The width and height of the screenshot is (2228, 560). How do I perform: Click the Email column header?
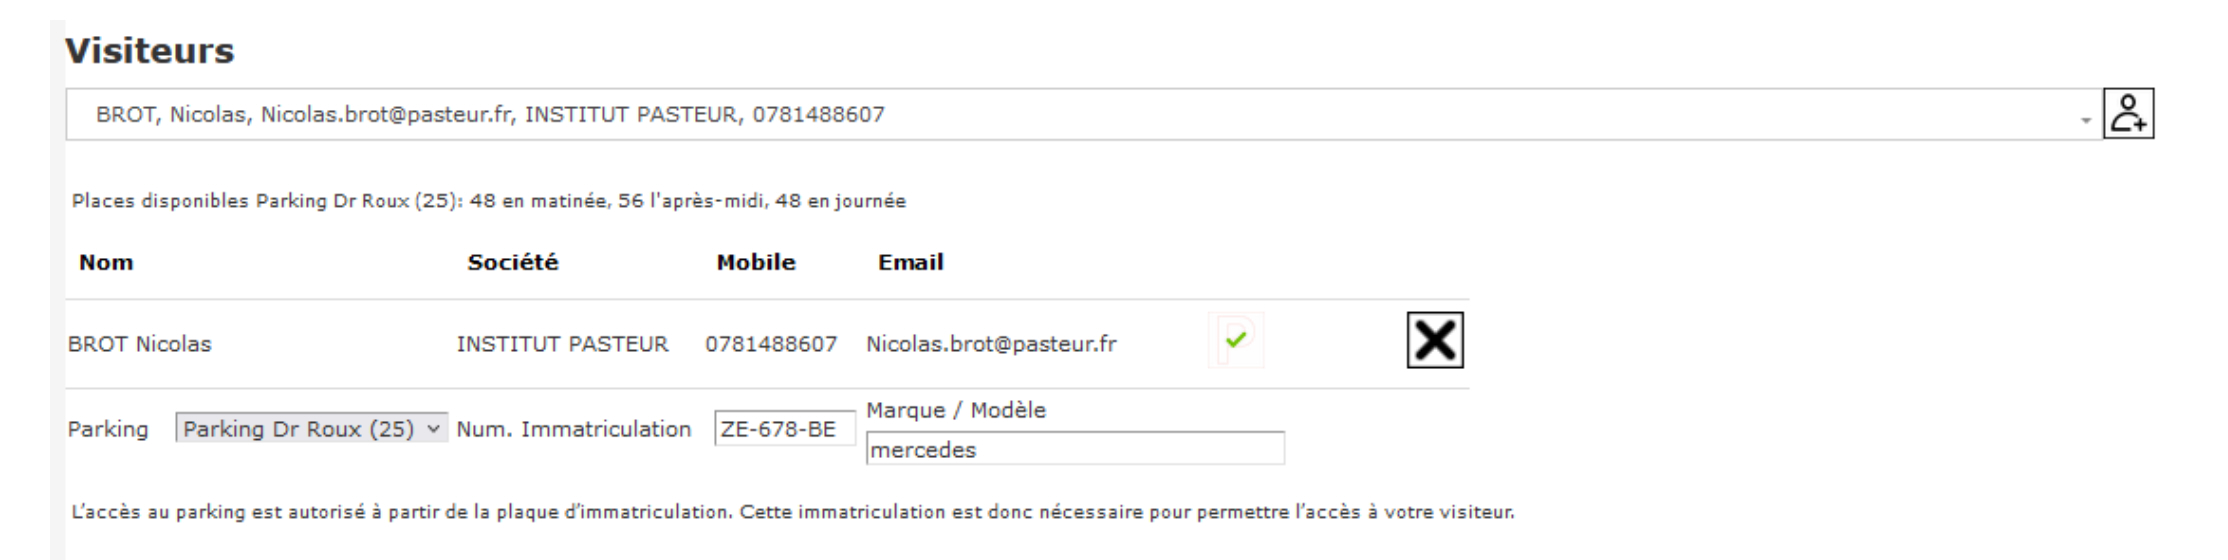pos(910,262)
